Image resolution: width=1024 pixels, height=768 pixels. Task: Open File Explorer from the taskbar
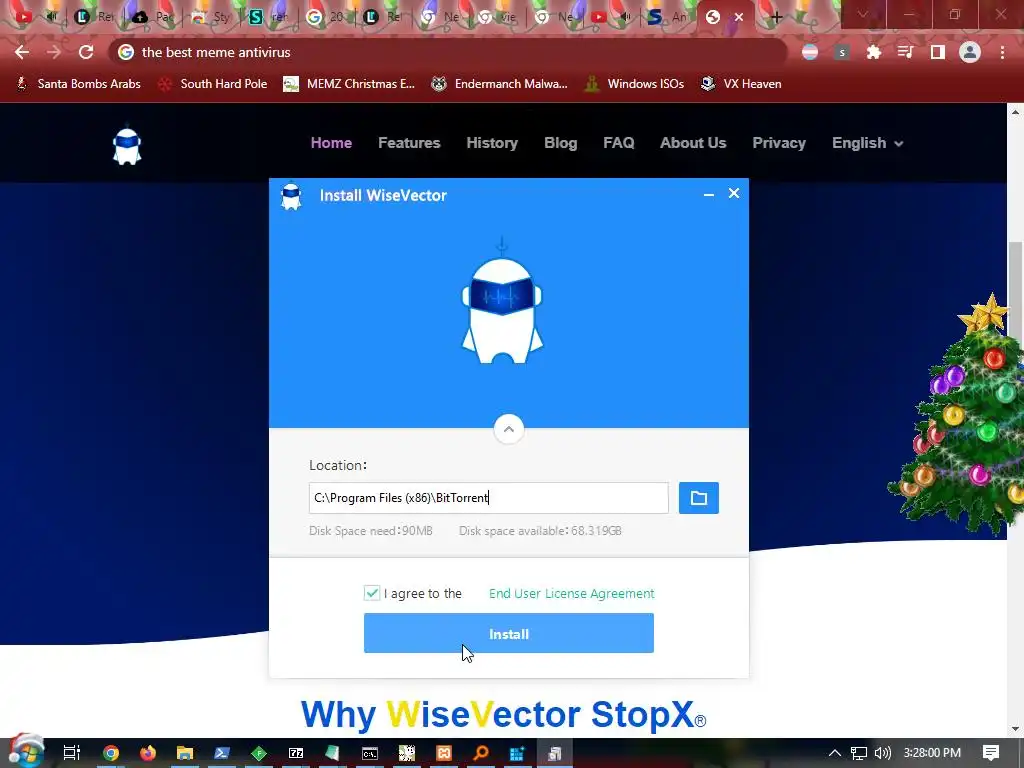(x=185, y=753)
